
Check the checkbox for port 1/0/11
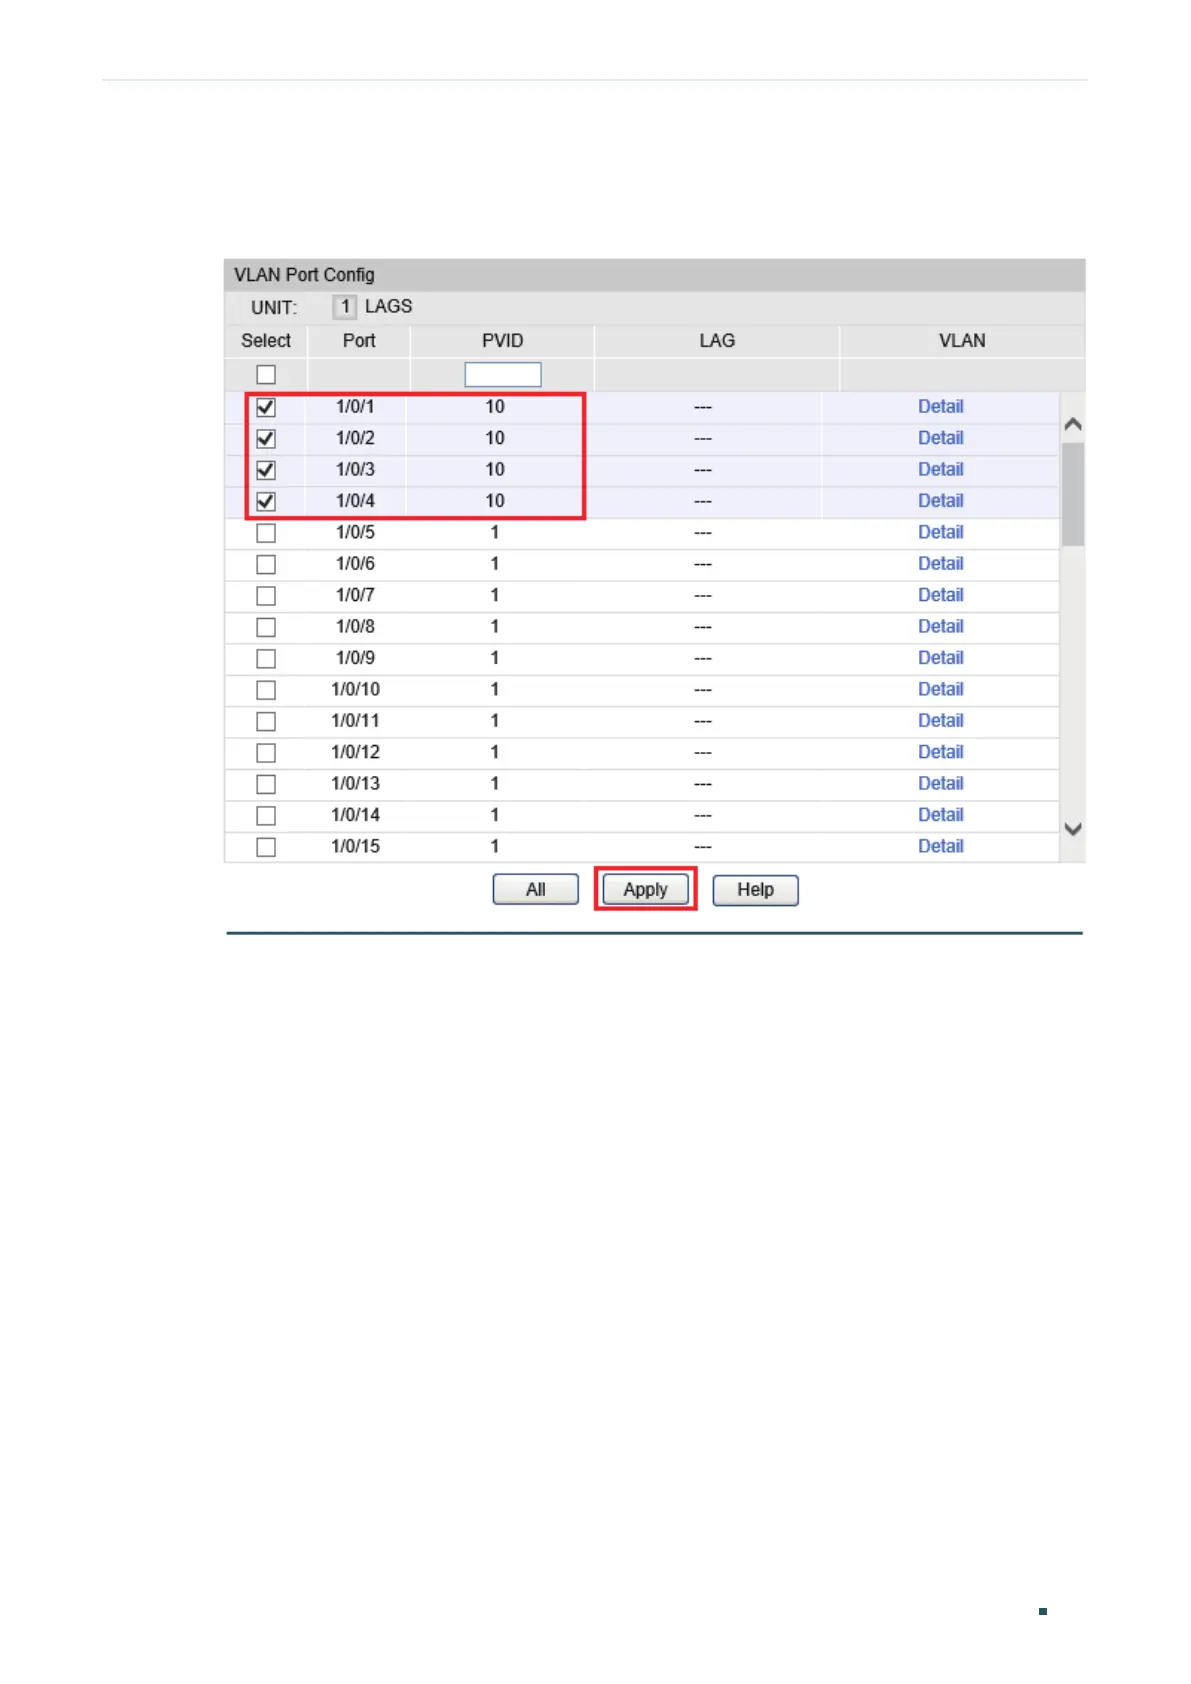coord(266,721)
